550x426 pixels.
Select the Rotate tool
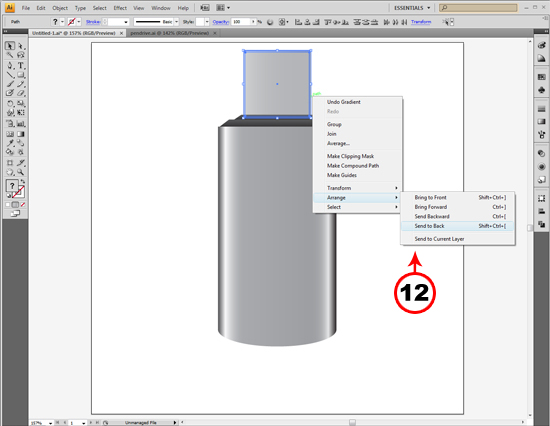click(x=10, y=104)
